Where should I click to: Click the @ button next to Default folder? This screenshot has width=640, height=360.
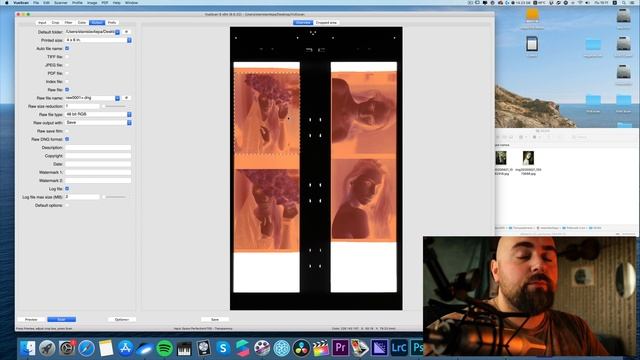(127, 32)
